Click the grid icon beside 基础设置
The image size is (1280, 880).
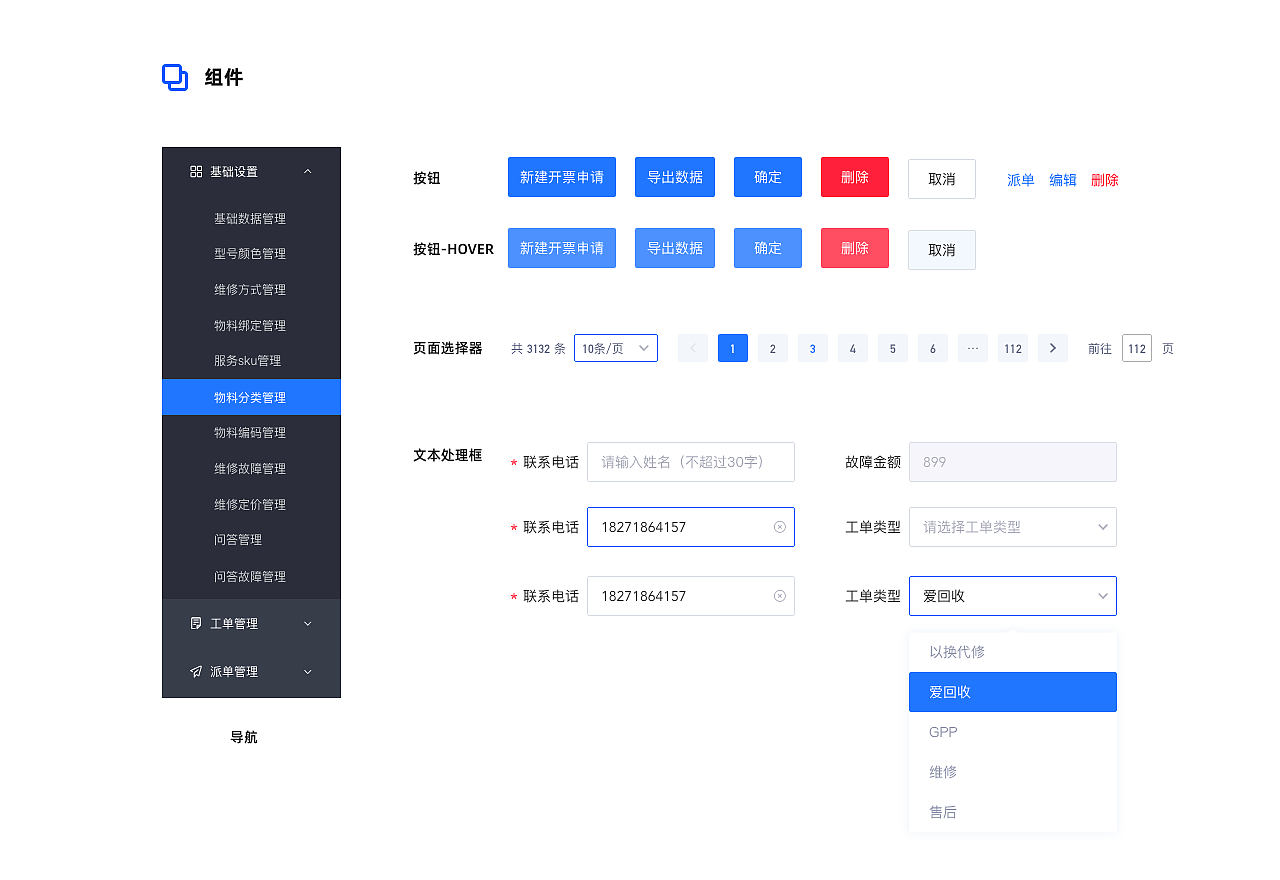[196, 170]
